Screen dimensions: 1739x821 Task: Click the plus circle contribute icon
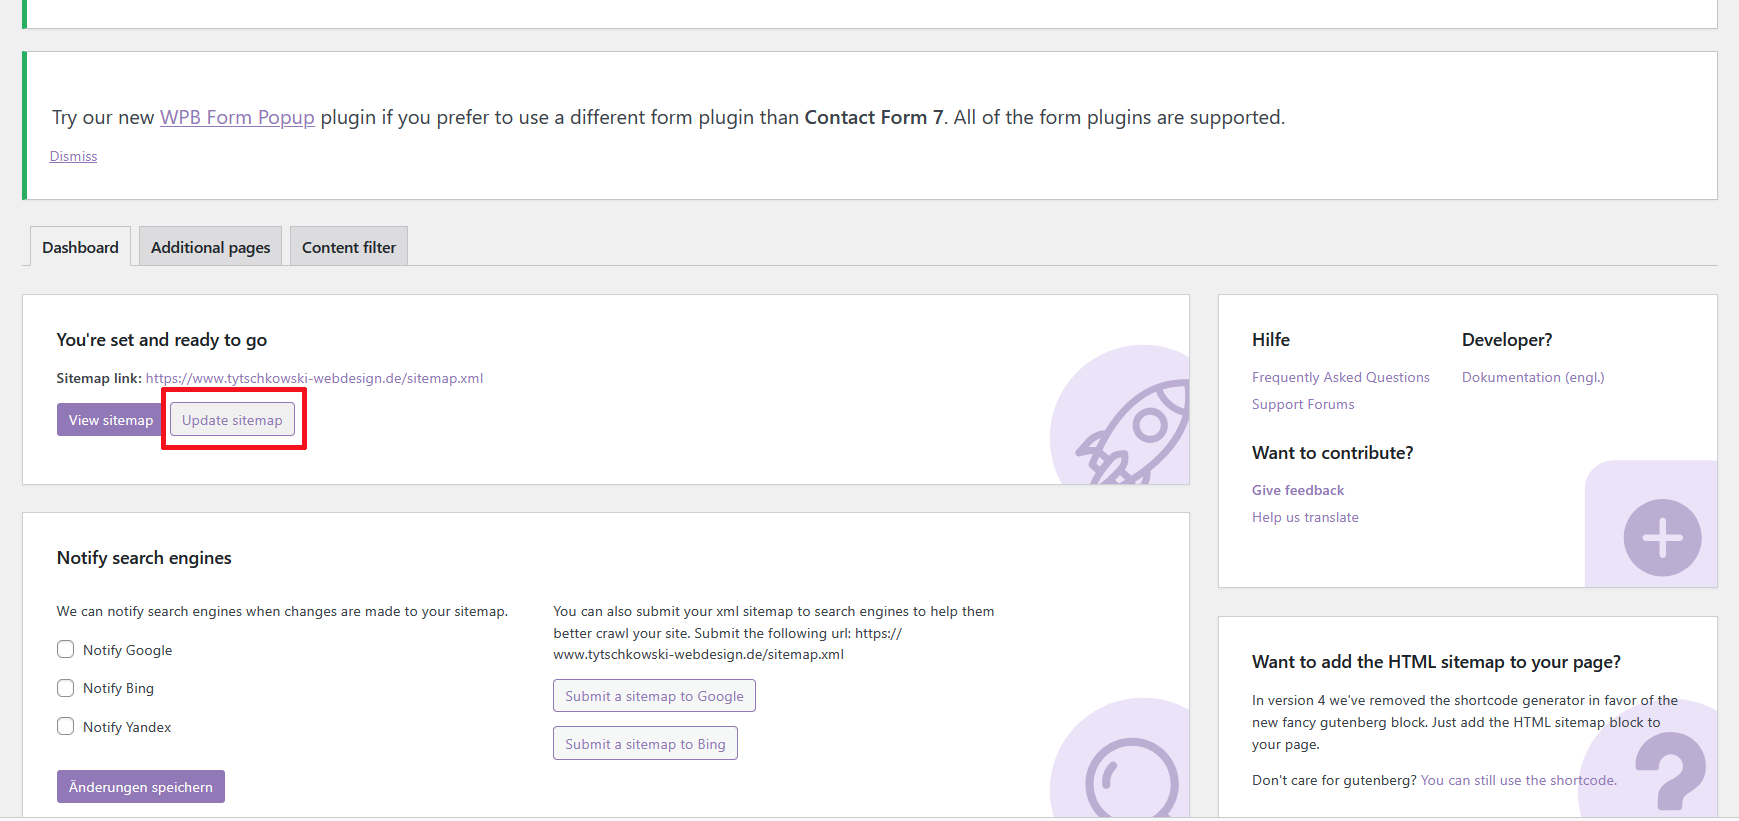[1662, 538]
